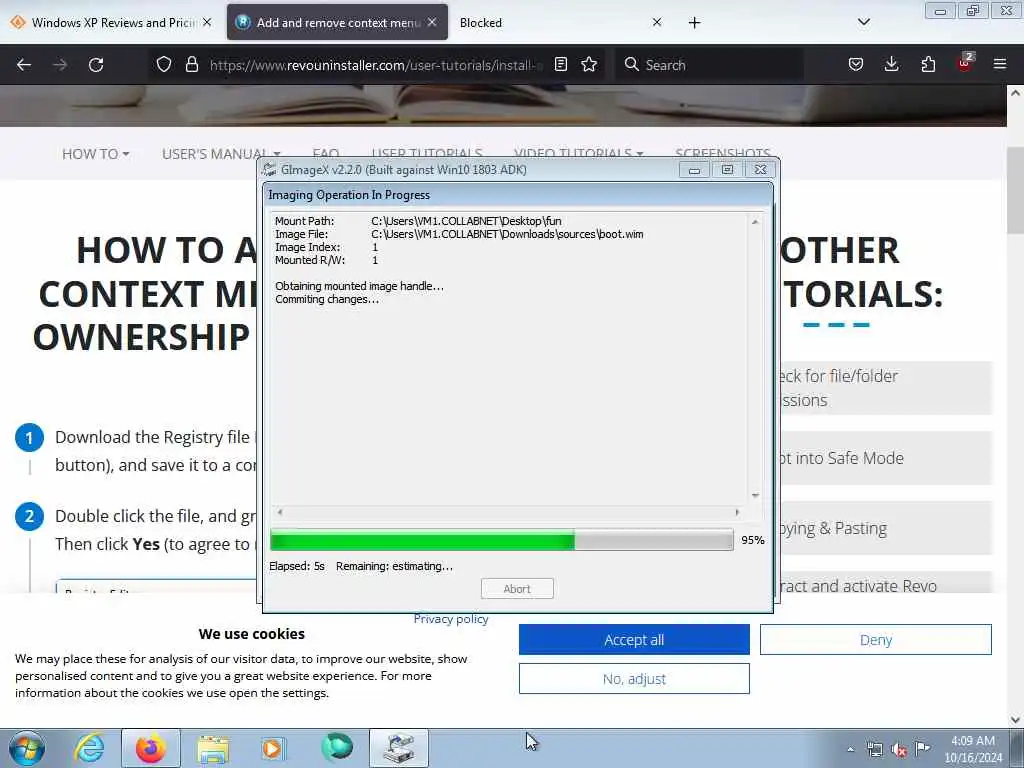Image resolution: width=1024 pixels, height=768 pixels.
Task: Click the URL address field
Action: pos(376,65)
